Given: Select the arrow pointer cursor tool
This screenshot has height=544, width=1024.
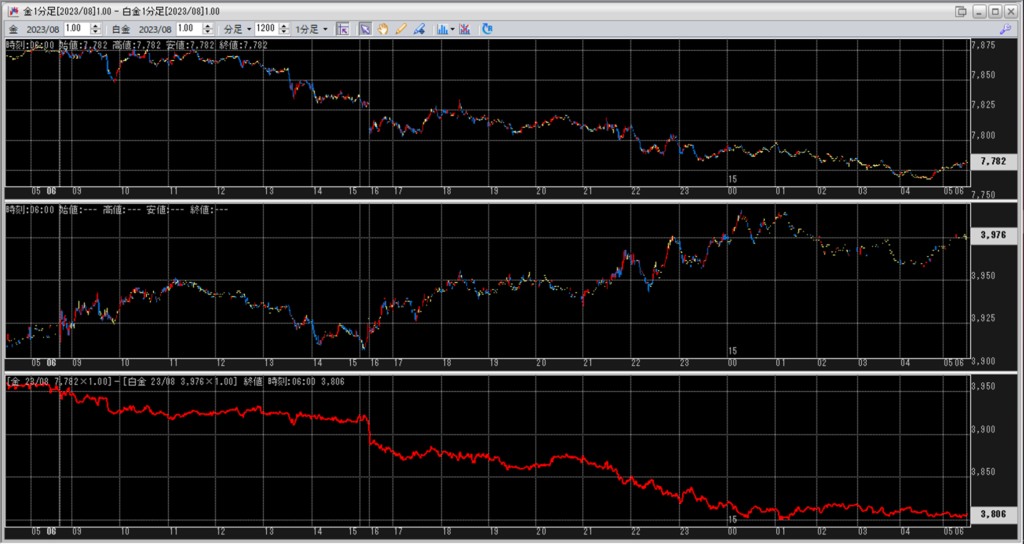Looking at the screenshot, I should pos(366,30).
